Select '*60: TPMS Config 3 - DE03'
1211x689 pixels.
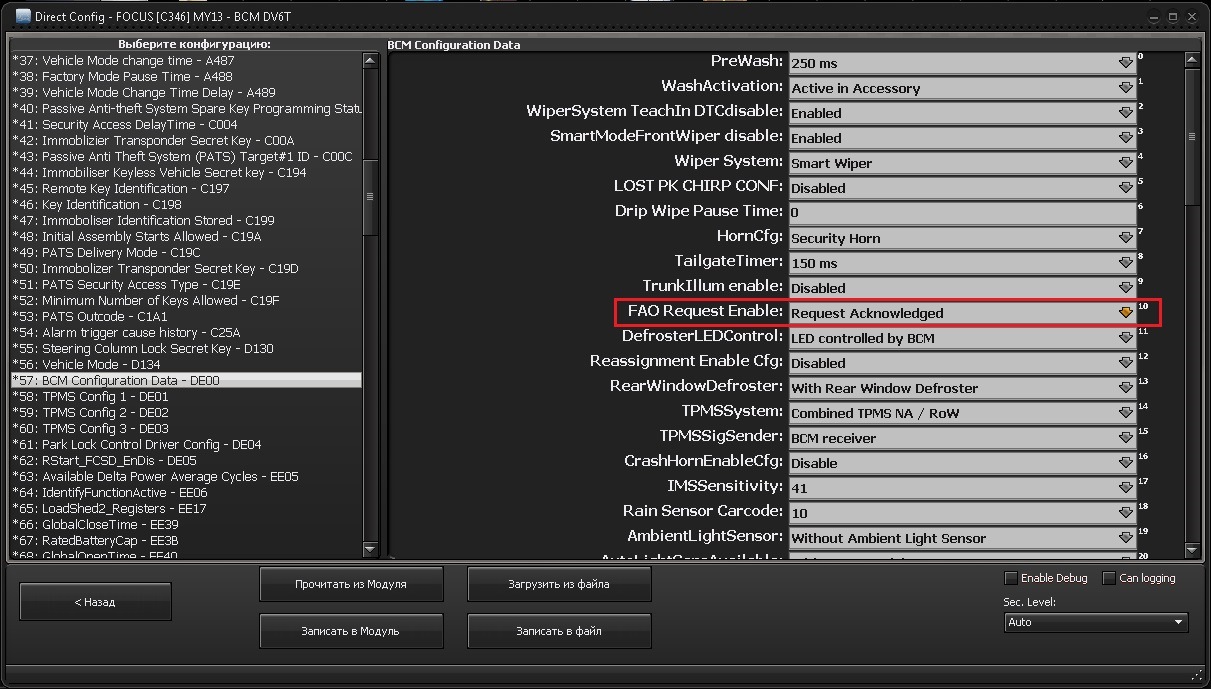186,428
